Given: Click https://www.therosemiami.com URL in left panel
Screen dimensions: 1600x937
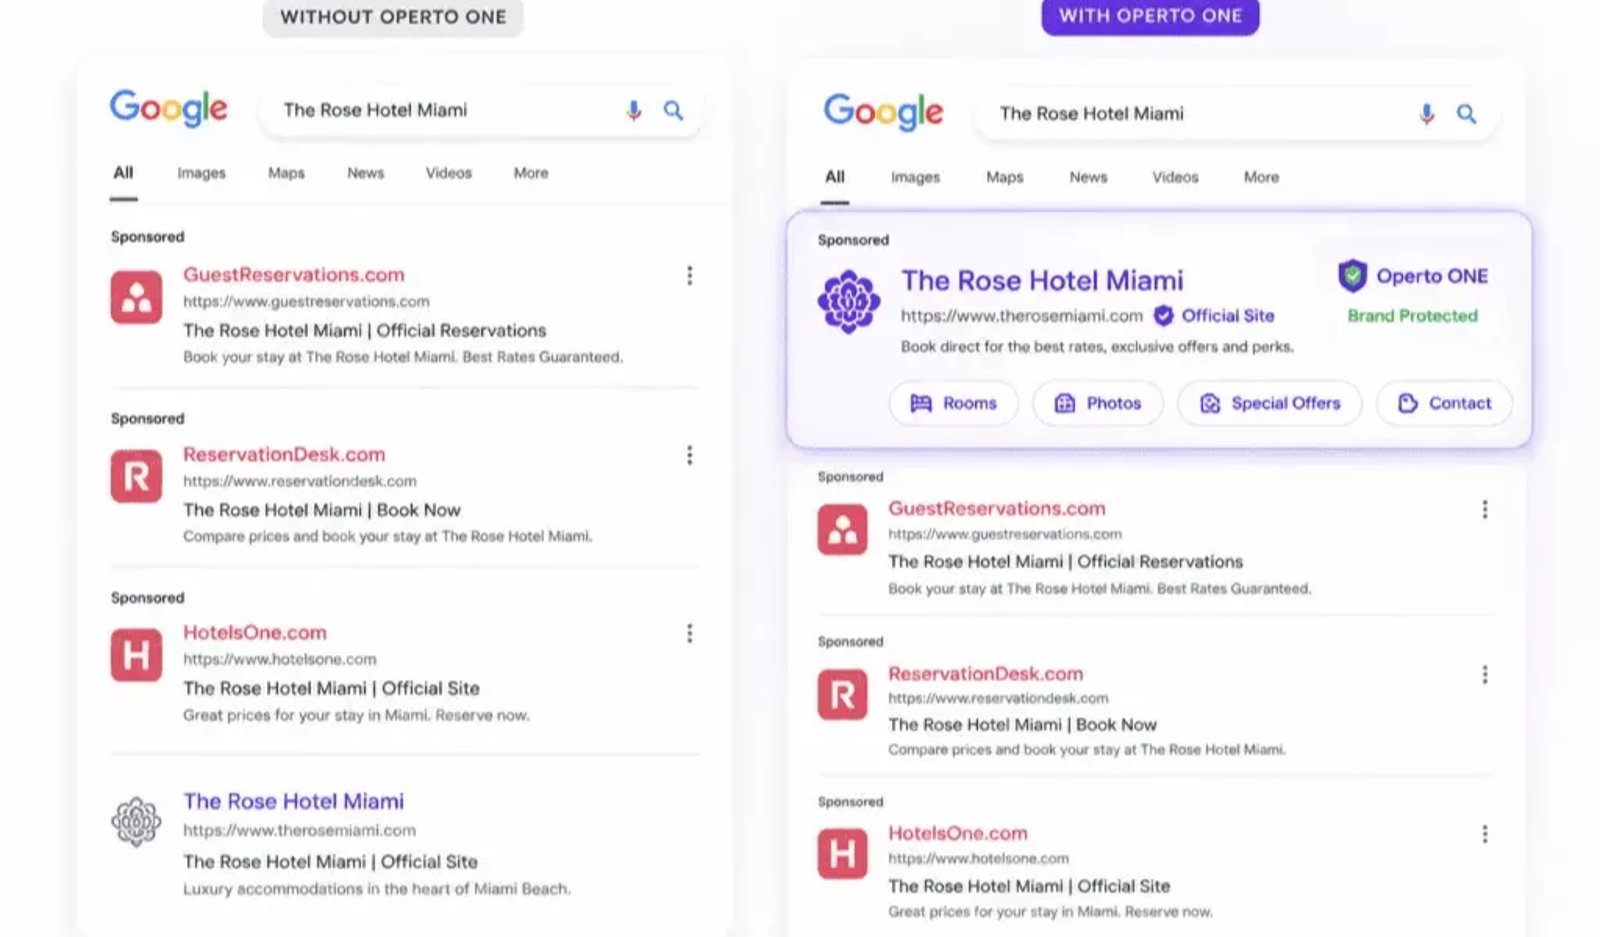Looking at the screenshot, I should point(299,830).
